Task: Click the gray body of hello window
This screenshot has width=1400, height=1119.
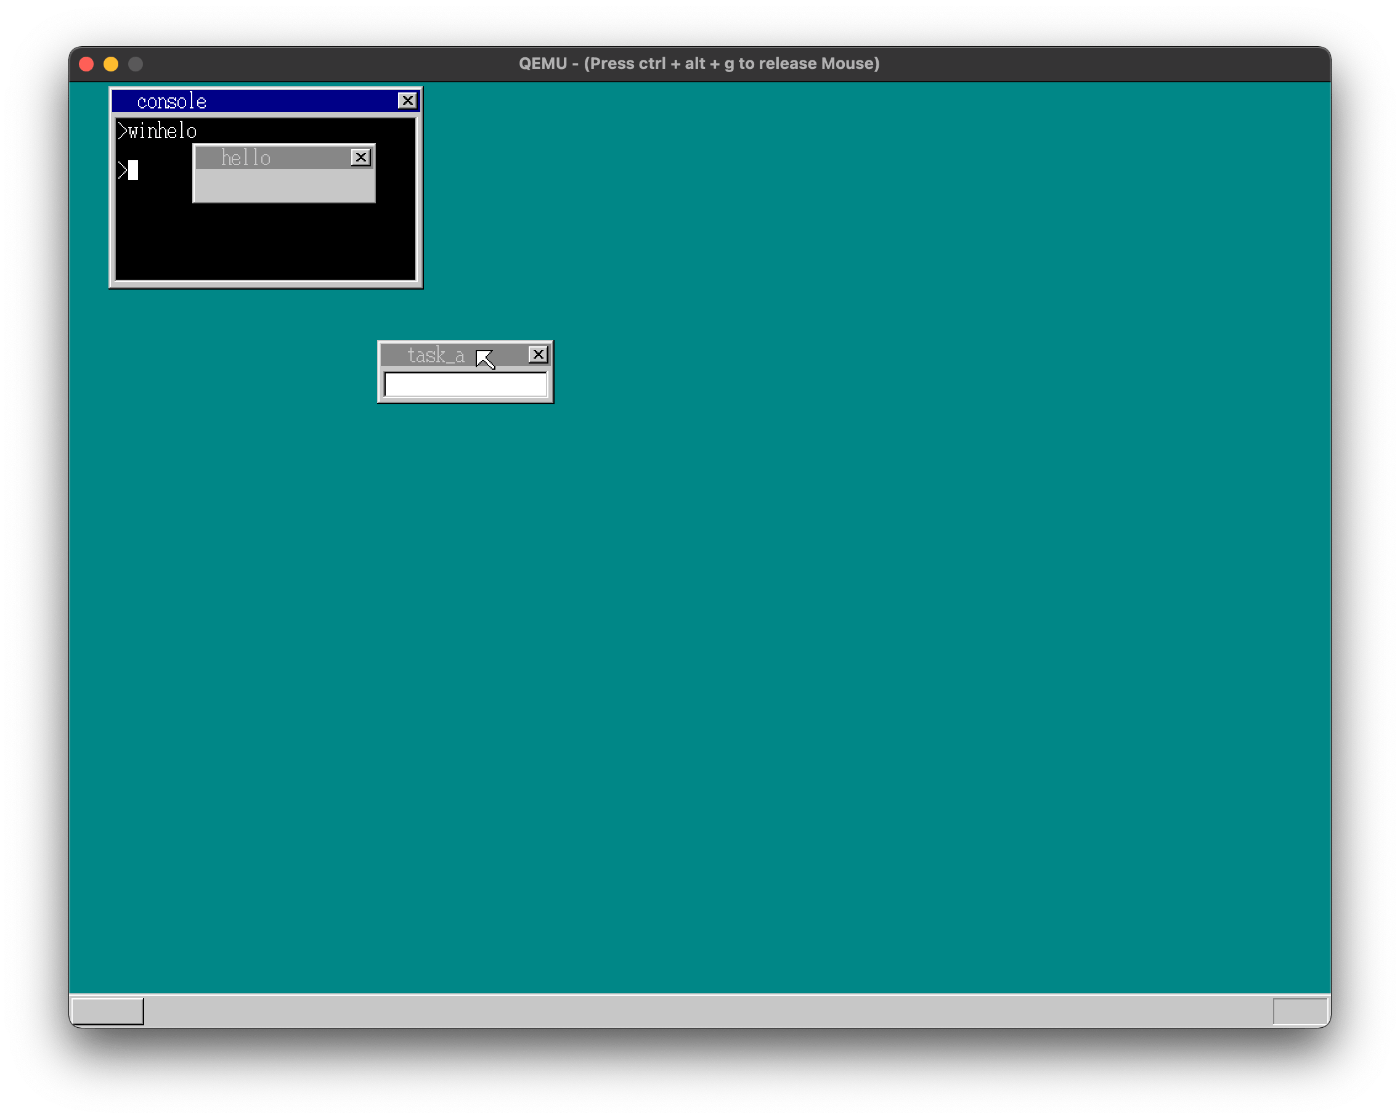Action: click(x=284, y=185)
